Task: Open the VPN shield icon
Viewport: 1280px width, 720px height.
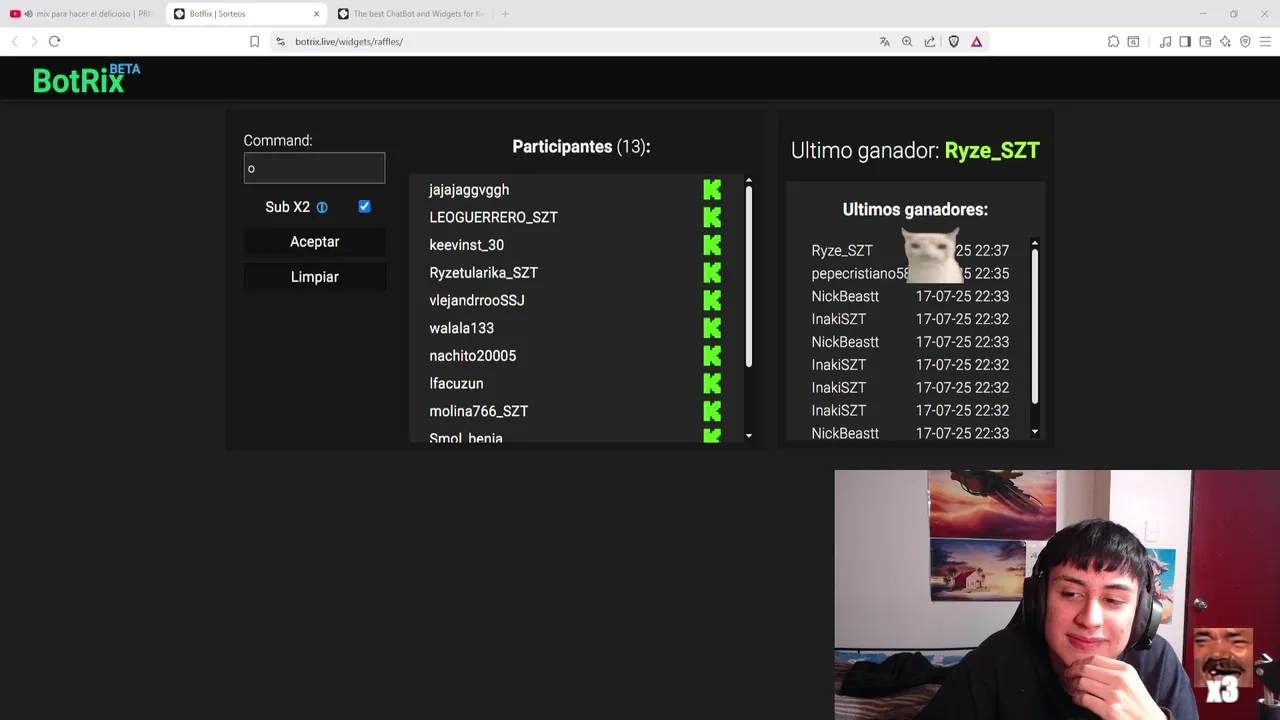Action: [x=1245, y=42]
